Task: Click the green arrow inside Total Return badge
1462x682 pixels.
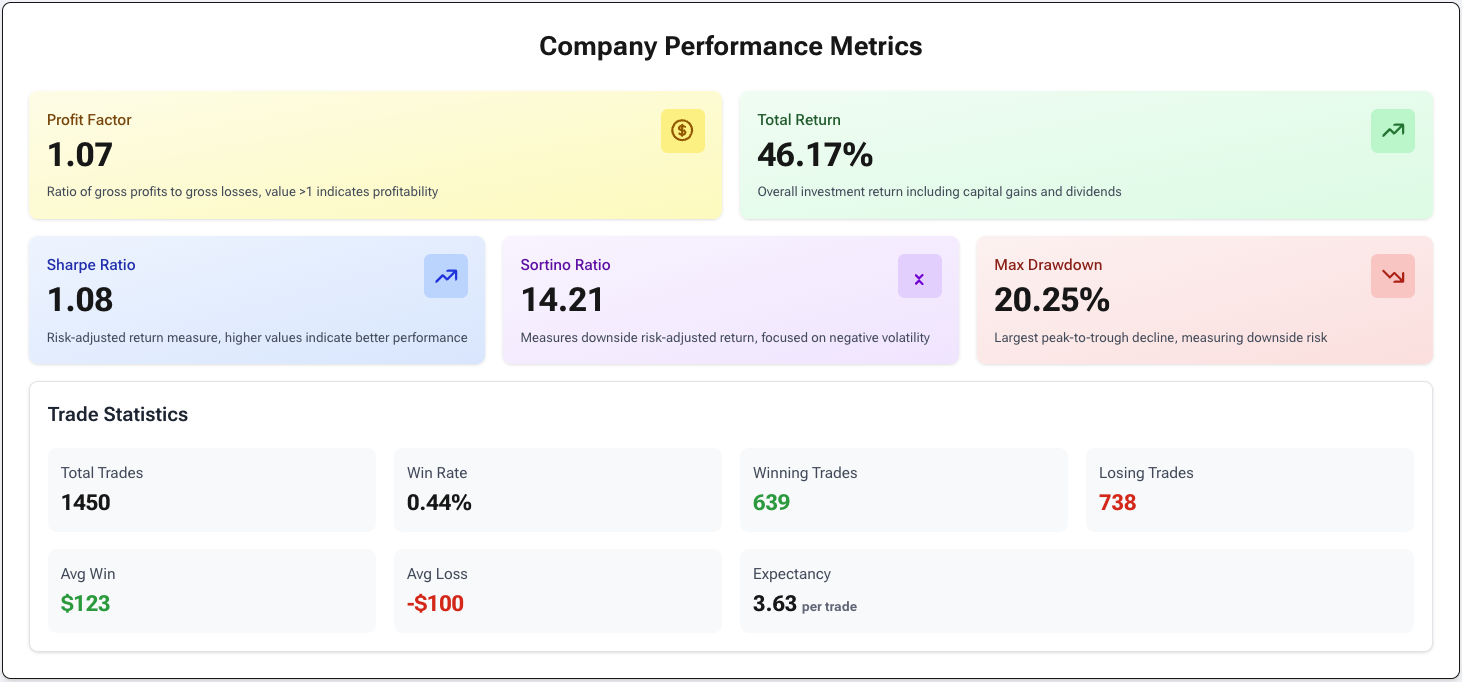Action: pyautogui.click(x=1392, y=130)
